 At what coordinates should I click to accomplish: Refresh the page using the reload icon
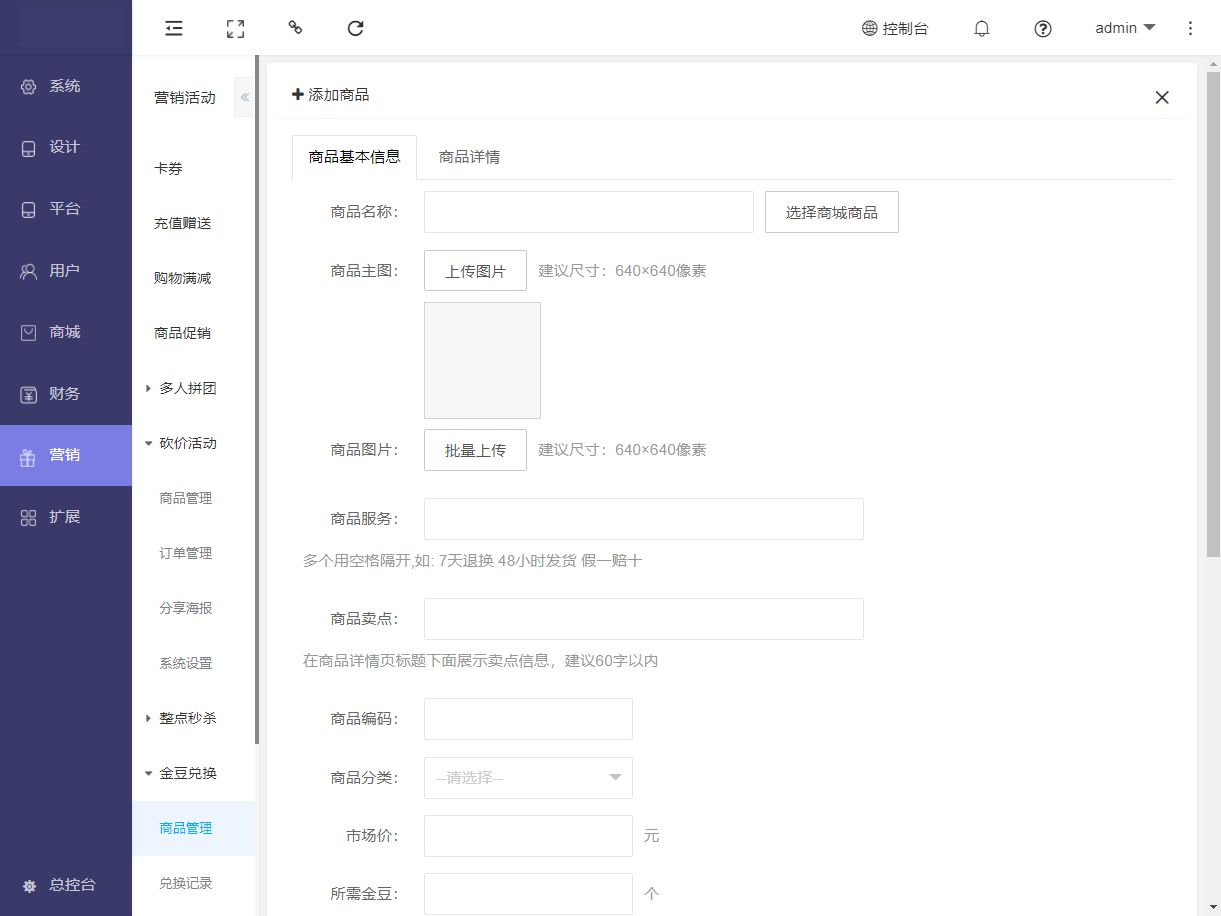(x=355, y=28)
